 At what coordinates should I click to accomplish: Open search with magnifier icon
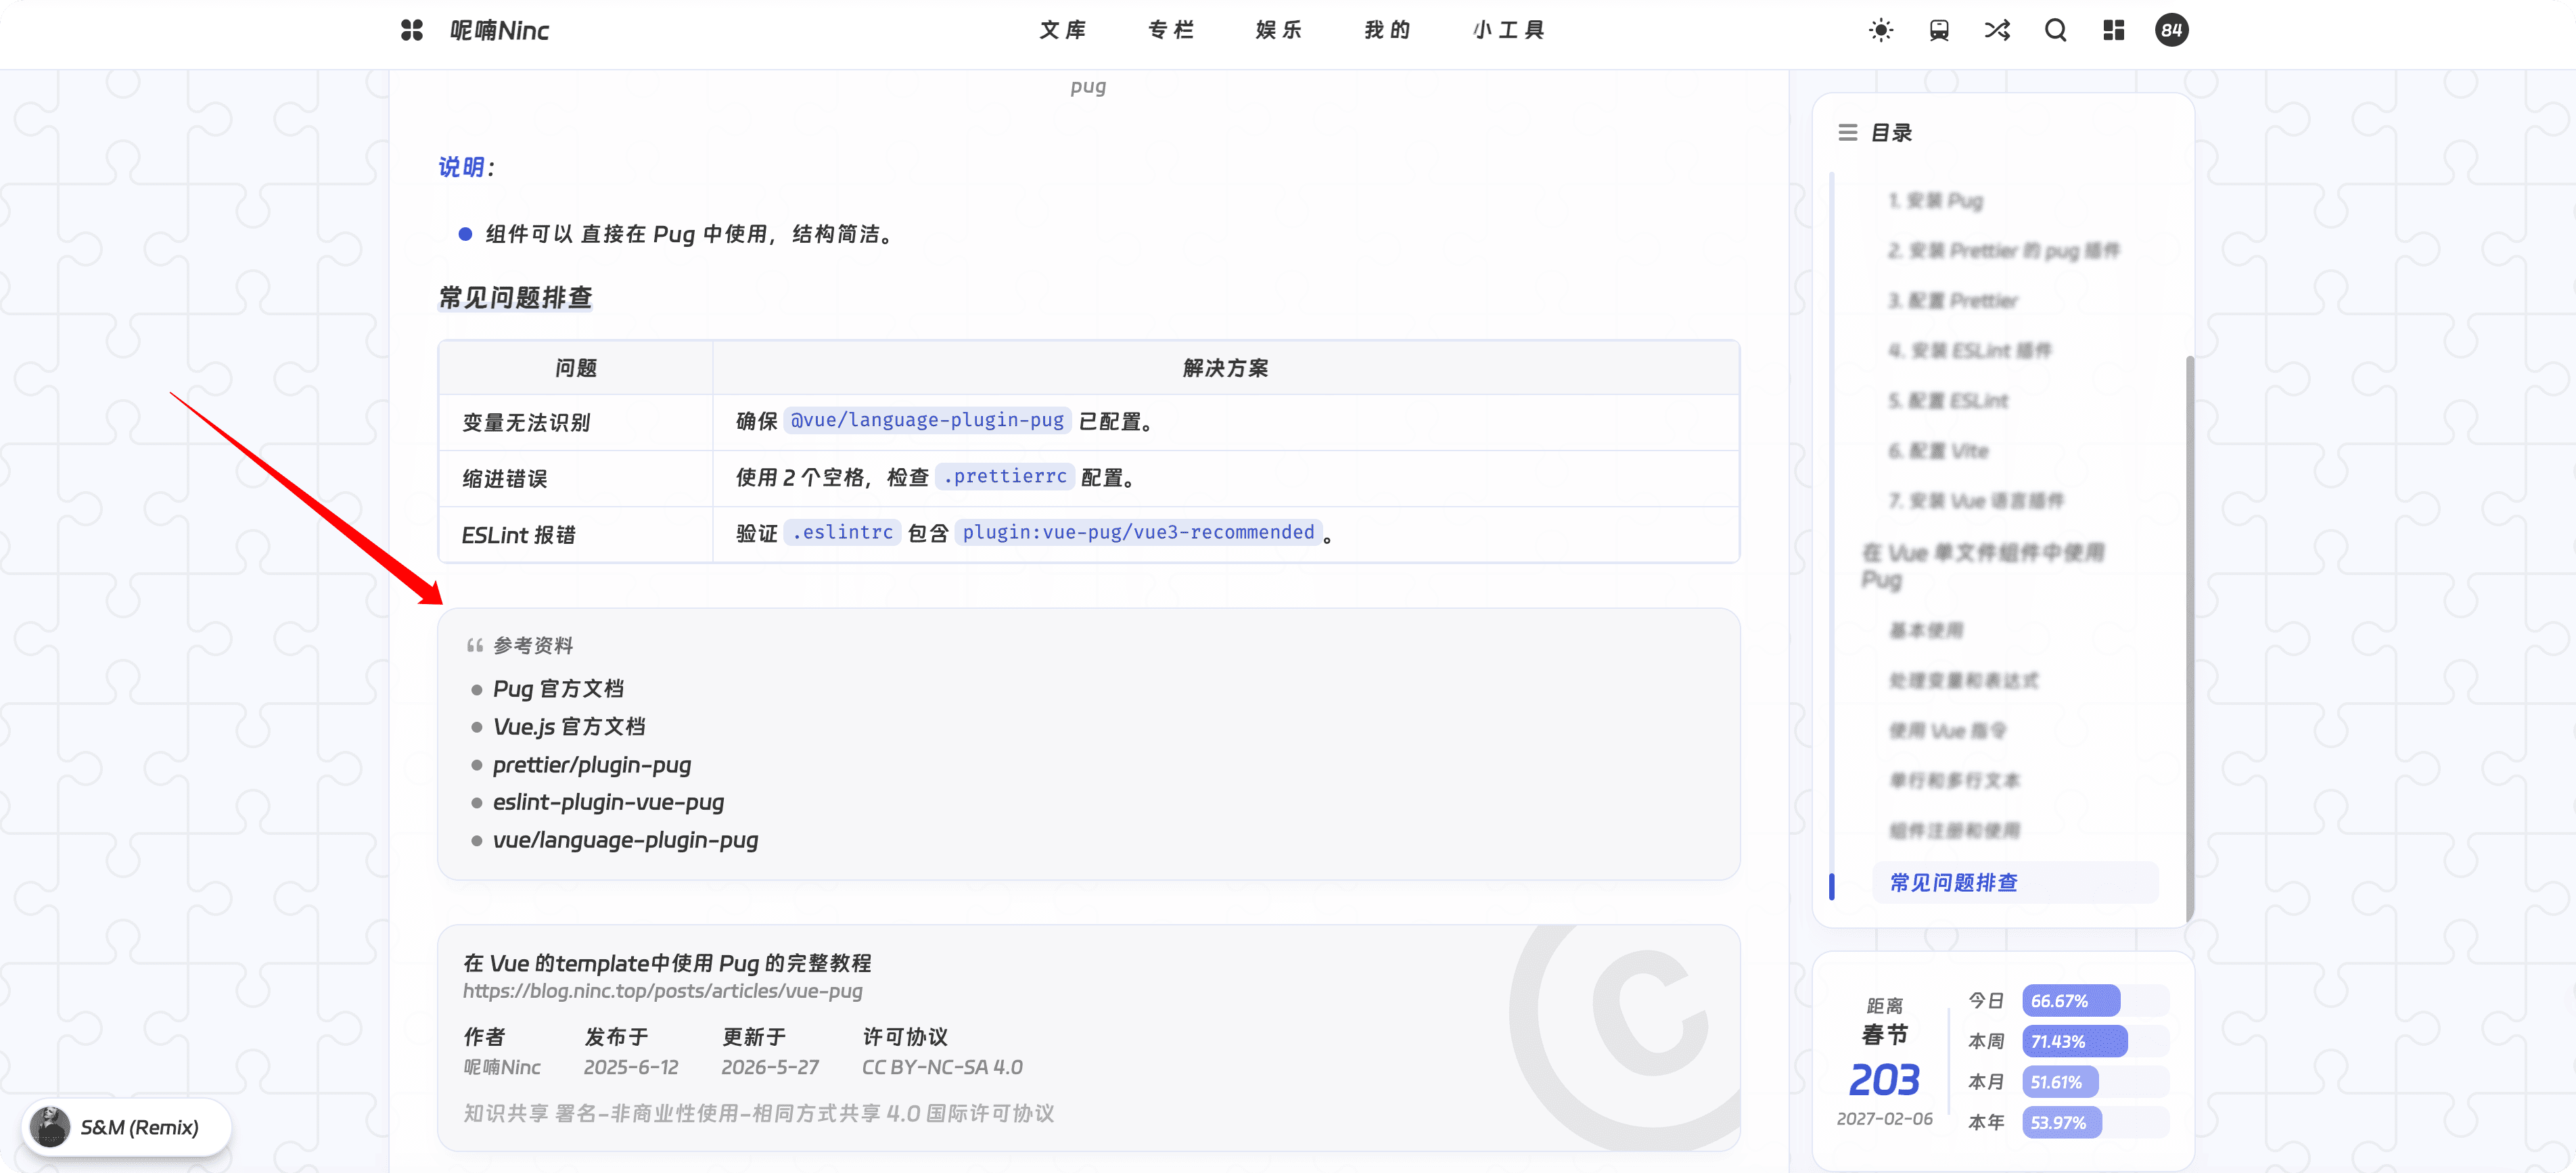2055,30
